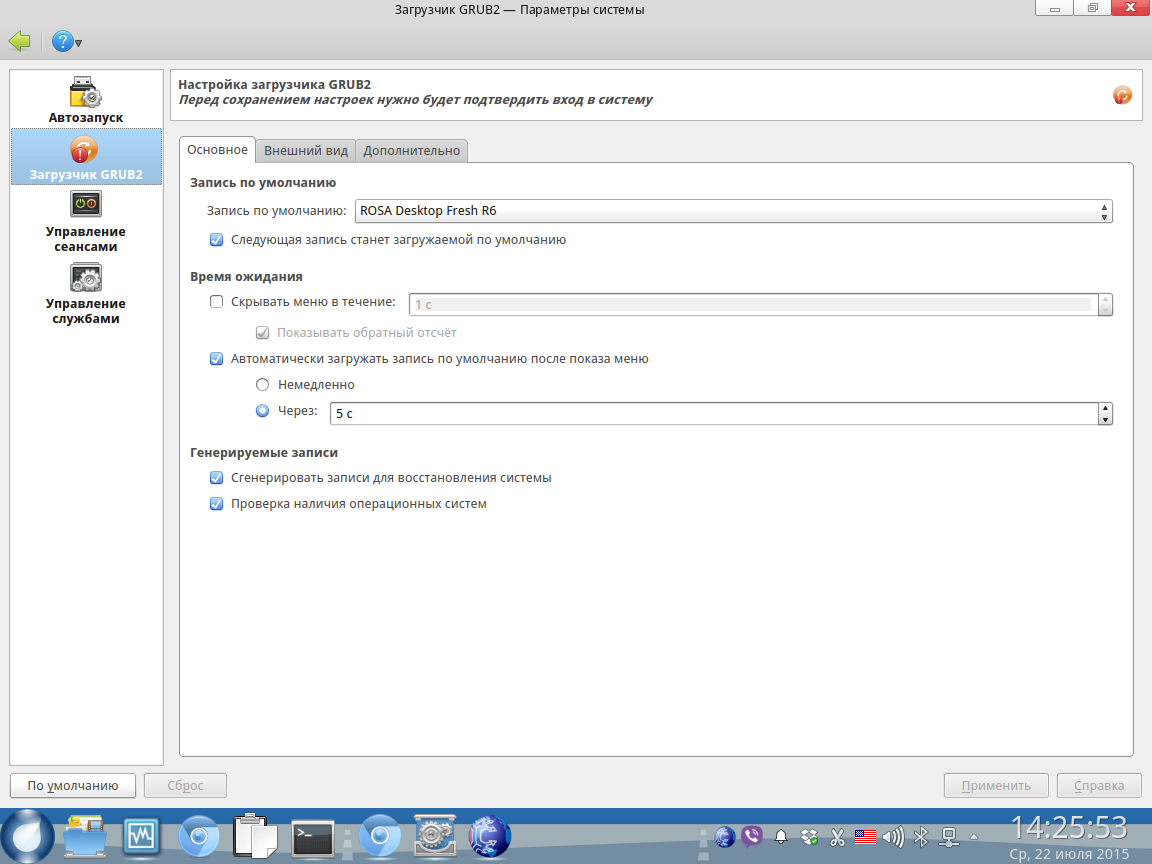Click the taskbar clock 14:25:53

pyautogui.click(x=1069, y=828)
